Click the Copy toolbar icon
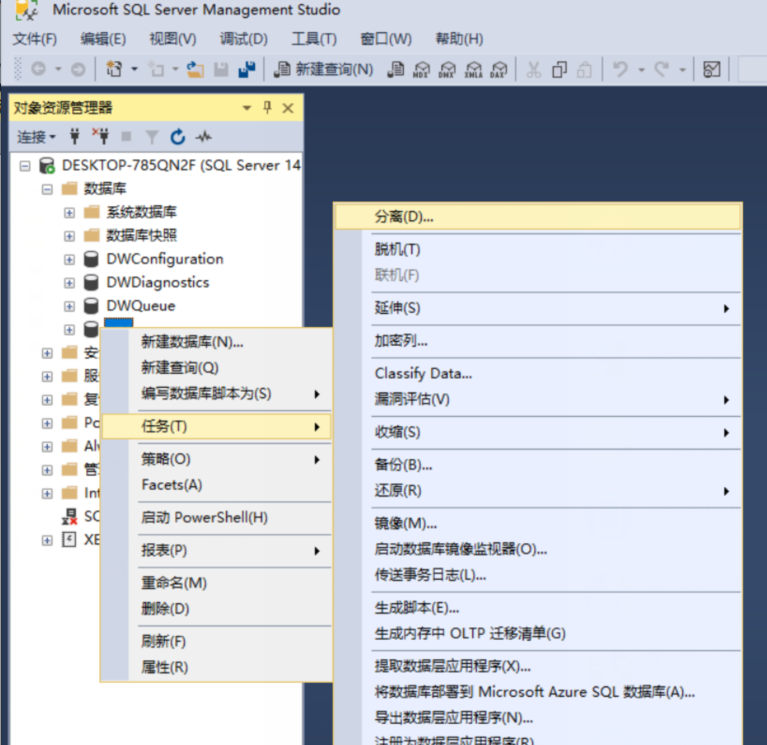Image resolution: width=767 pixels, height=745 pixels. click(x=559, y=69)
